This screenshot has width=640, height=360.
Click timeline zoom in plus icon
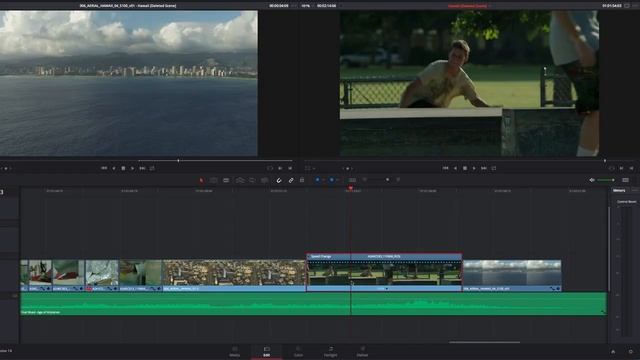[x=398, y=180]
